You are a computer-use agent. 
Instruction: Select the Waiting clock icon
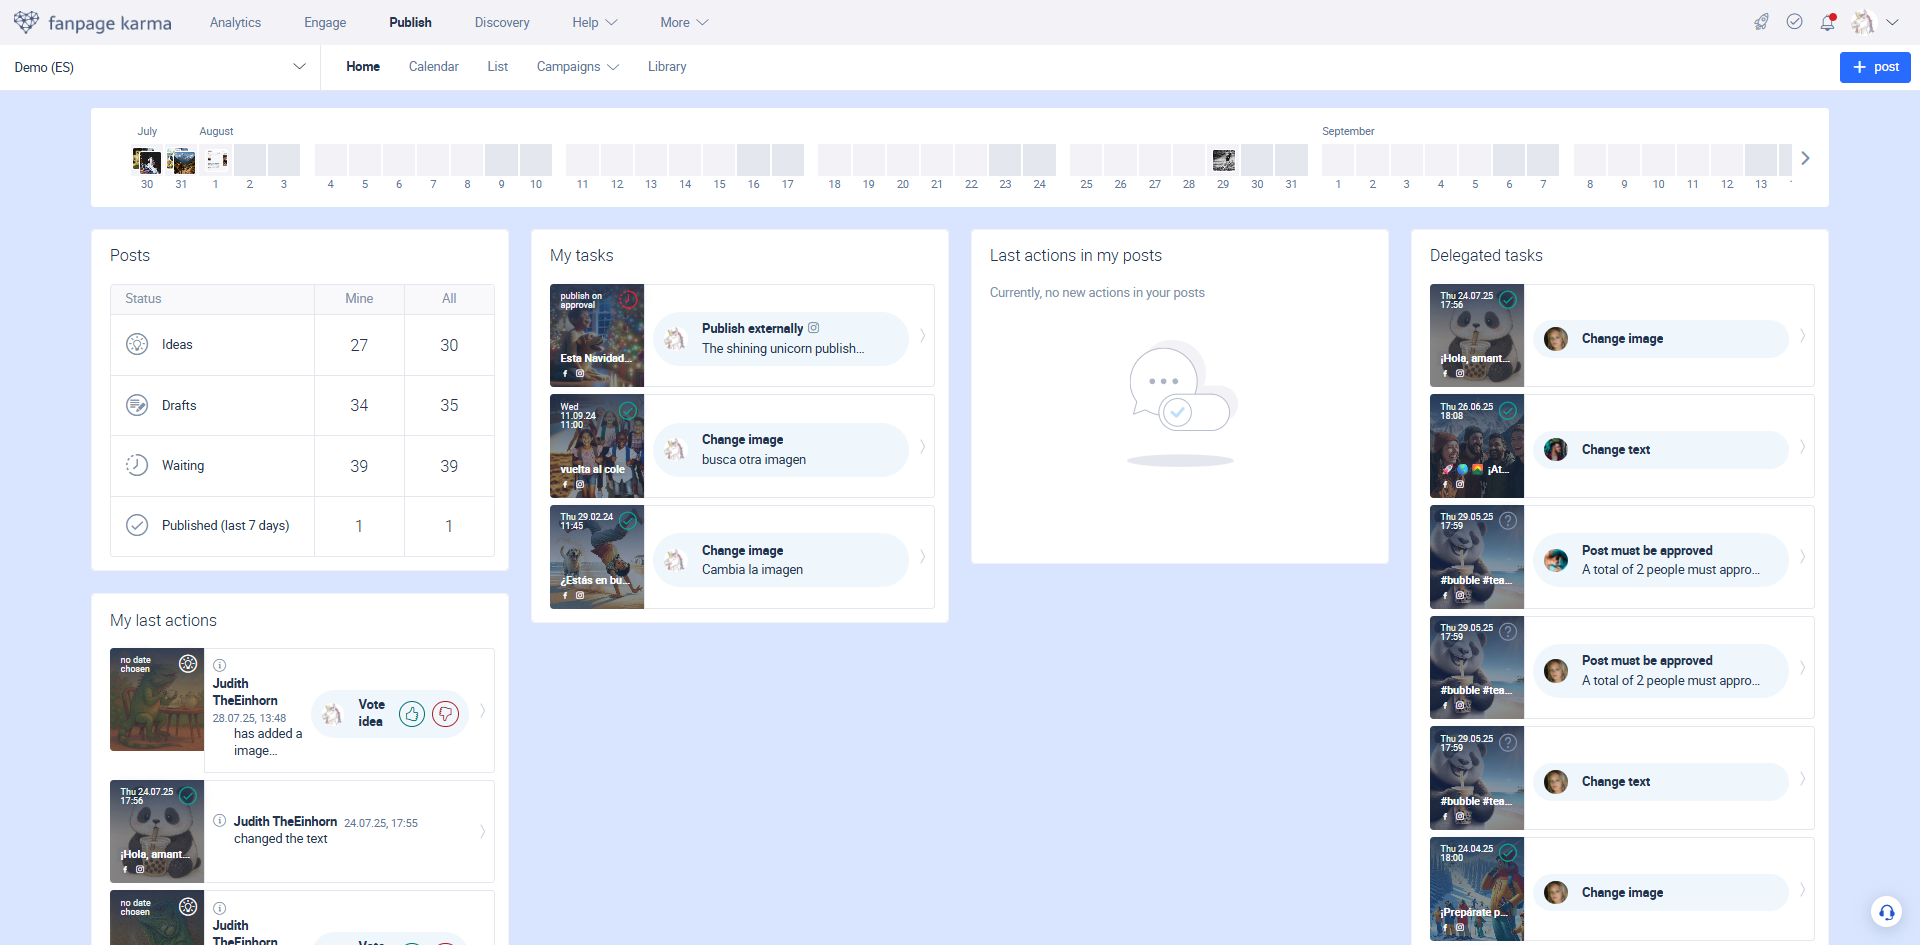click(137, 465)
